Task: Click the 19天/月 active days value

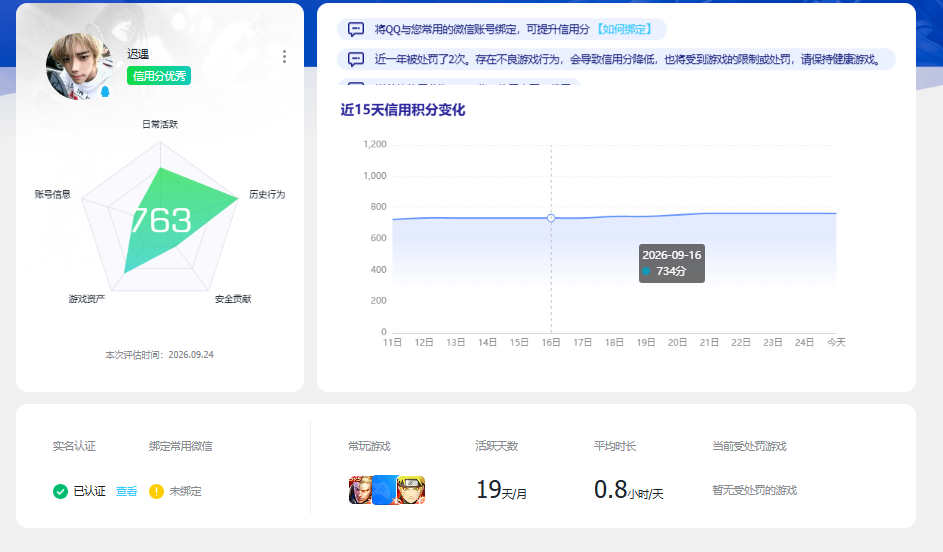Action: (502, 490)
